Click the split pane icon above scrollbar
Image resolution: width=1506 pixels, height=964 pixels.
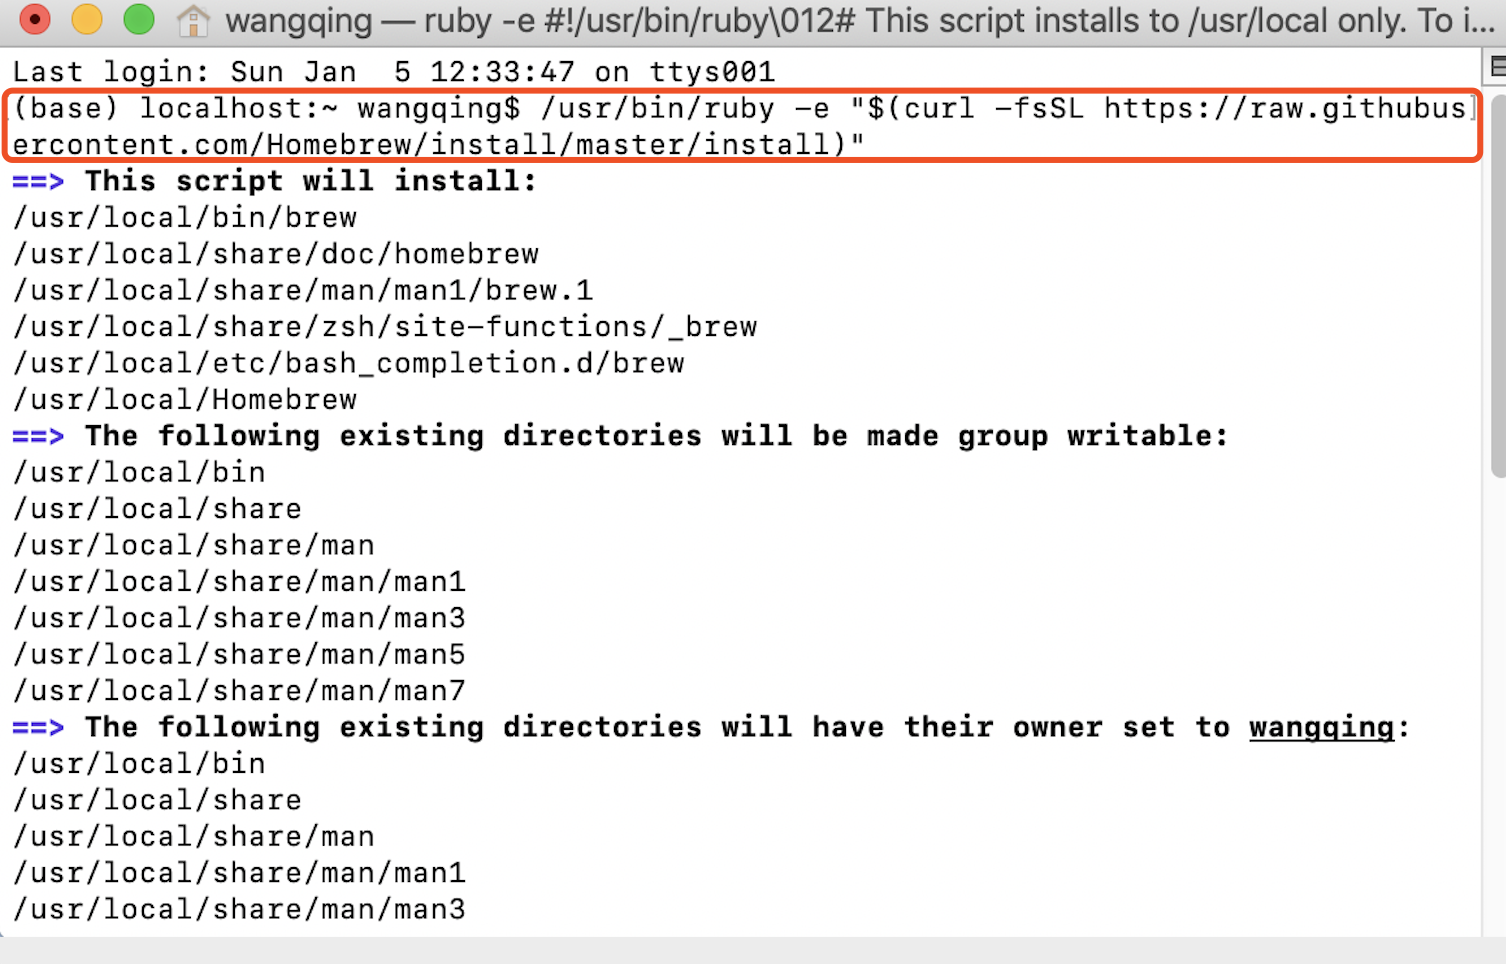coord(1496,67)
